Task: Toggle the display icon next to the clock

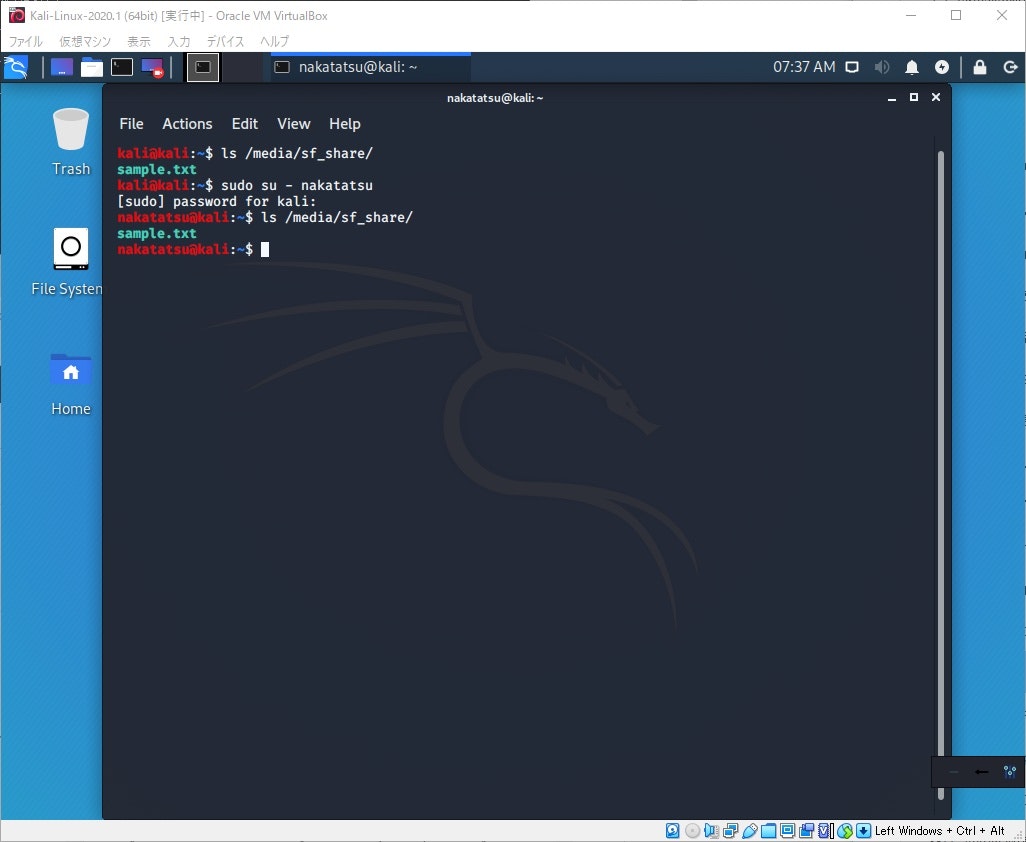Action: [x=851, y=67]
